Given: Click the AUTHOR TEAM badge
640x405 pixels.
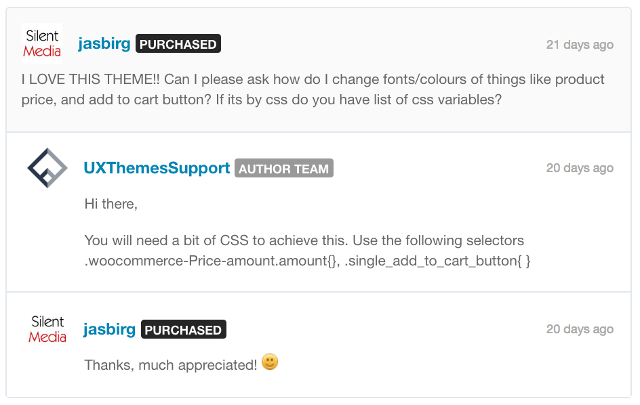Looking at the screenshot, I should coord(284,168).
